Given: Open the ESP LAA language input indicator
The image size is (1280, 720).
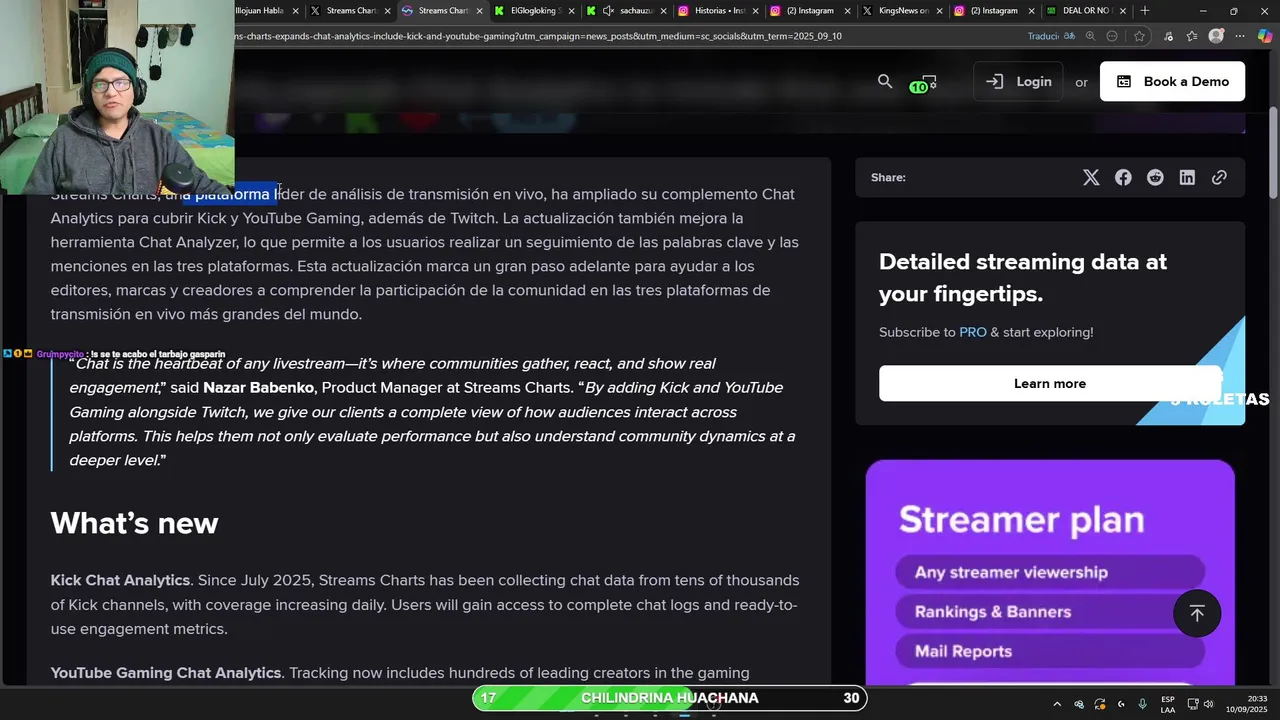Looking at the screenshot, I should pyautogui.click(x=1168, y=704).
